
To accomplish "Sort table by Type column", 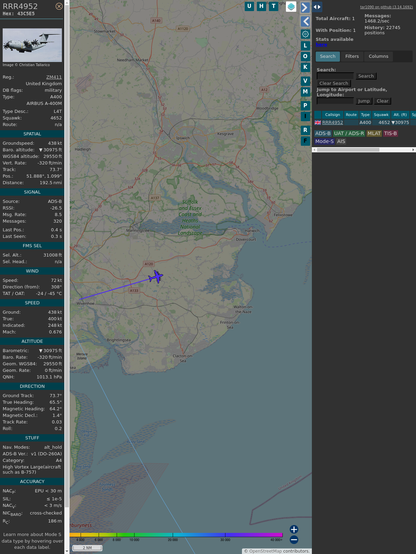I will pos(365,115).
